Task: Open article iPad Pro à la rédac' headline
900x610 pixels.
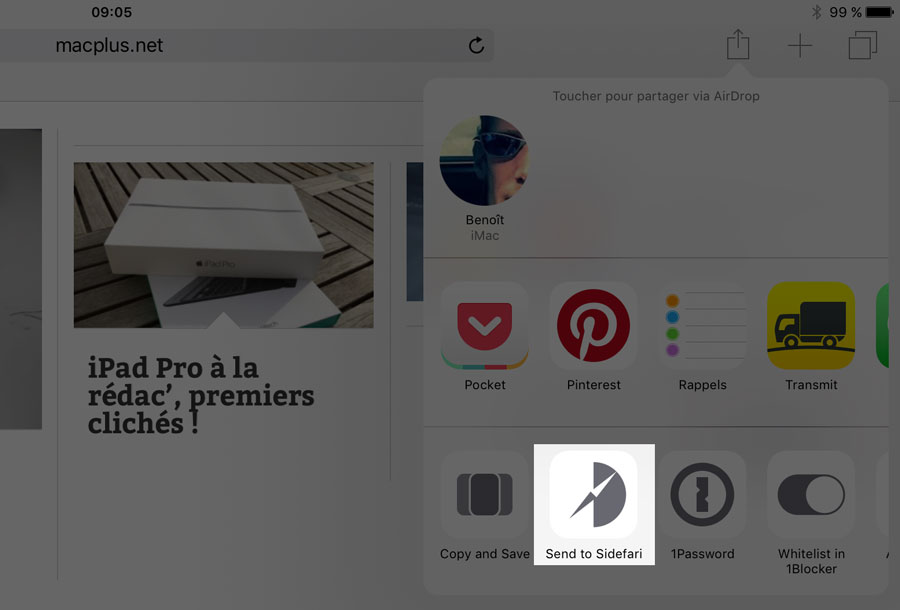Action: 200,395
